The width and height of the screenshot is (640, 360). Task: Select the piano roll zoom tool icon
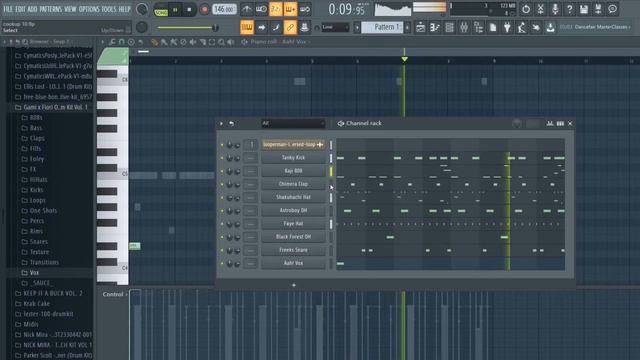(221, 42)
